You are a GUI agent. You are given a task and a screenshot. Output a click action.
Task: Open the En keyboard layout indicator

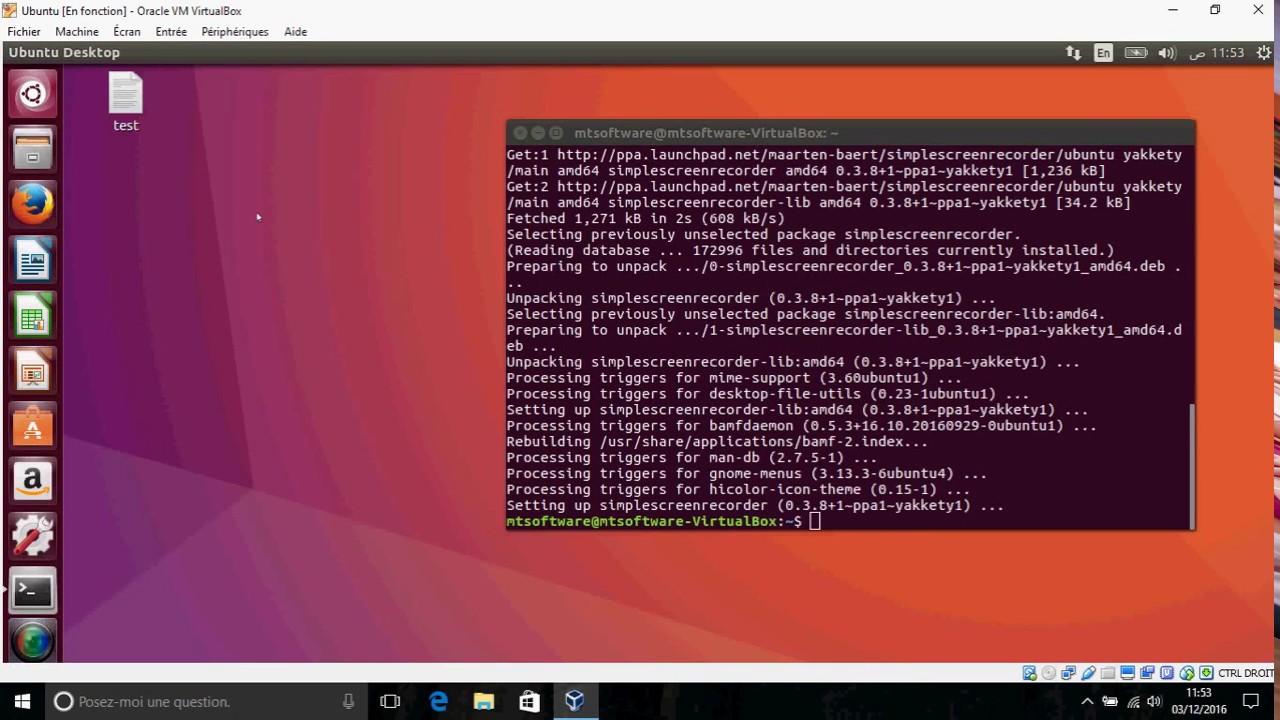click(x=1103, y=53)
